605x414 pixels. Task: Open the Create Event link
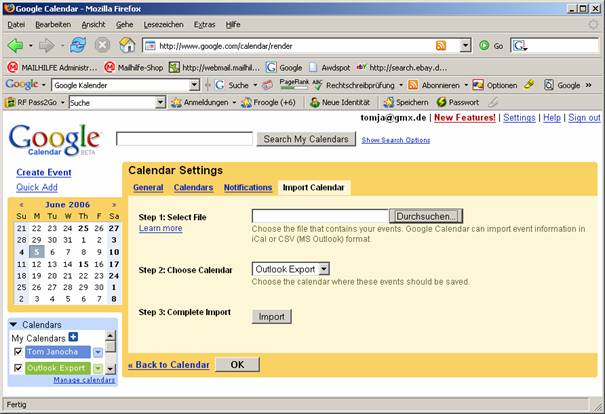click(x=44, y=172)
